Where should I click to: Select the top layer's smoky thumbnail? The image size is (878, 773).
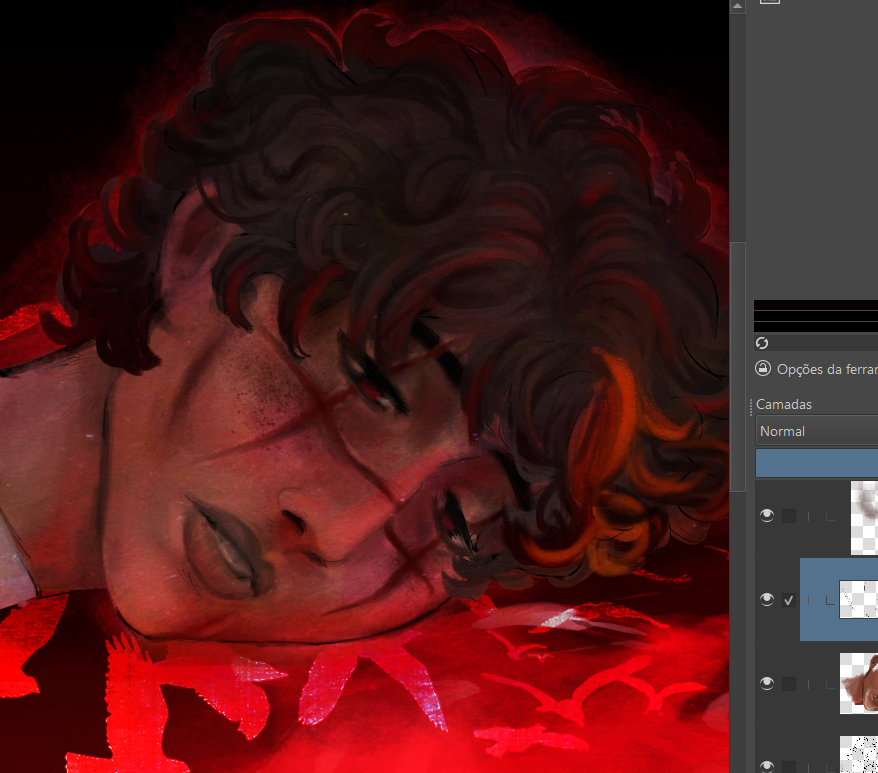point(863,516)
